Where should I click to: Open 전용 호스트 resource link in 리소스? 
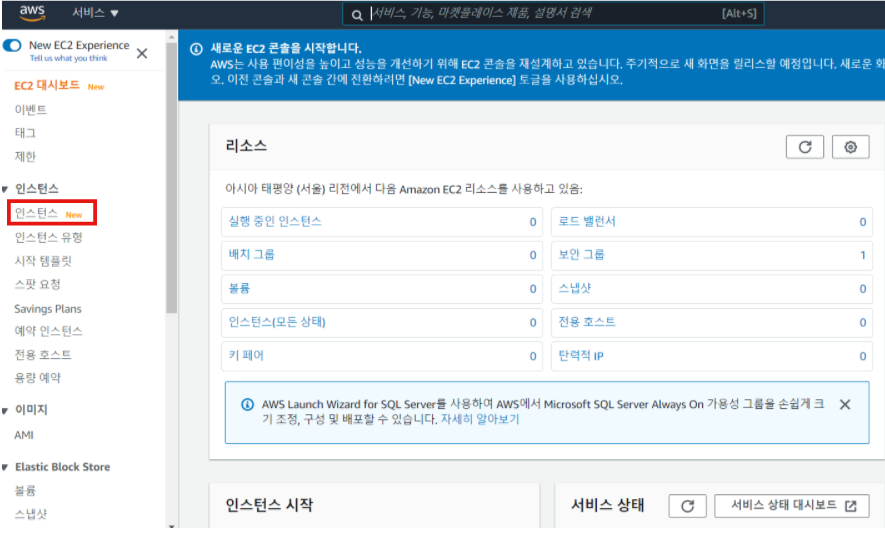[x=586, y=322]
